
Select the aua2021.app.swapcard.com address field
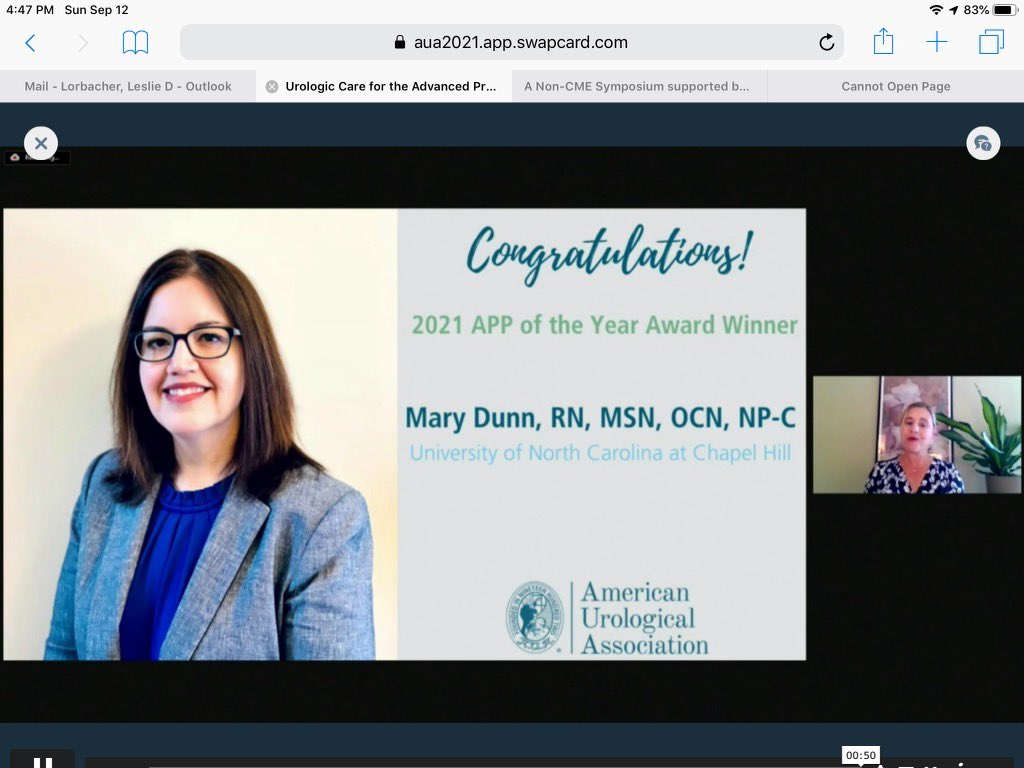(x=511, y=42)
